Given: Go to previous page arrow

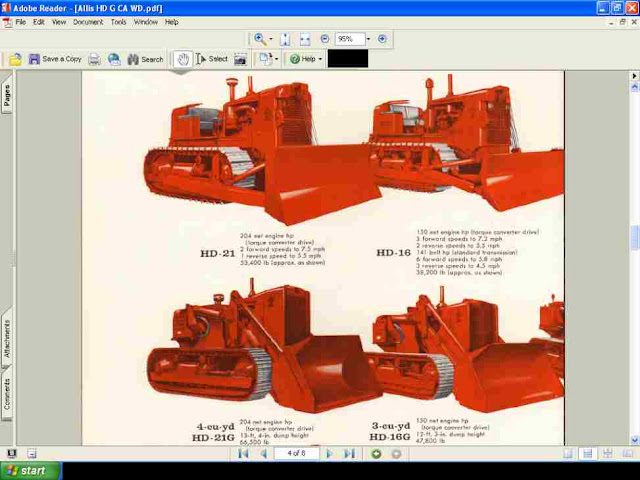Looking at the screenshot, I should pos(264,453).
